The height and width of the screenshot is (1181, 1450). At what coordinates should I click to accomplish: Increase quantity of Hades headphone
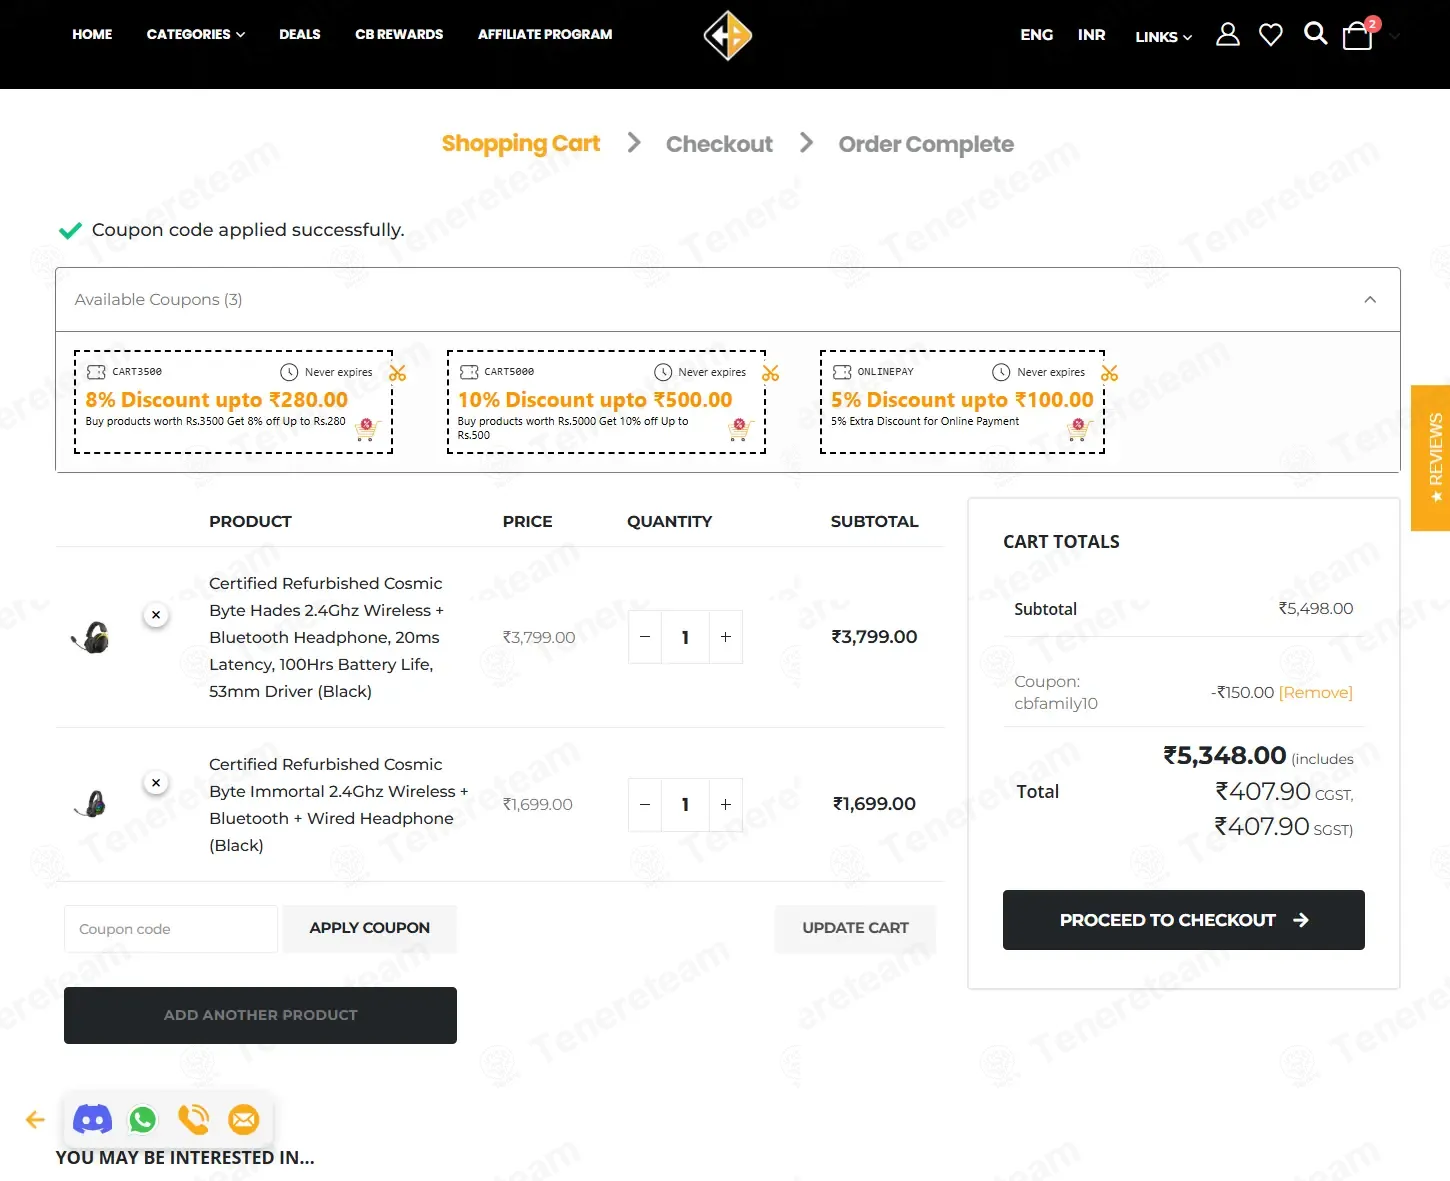pos(726,637)
